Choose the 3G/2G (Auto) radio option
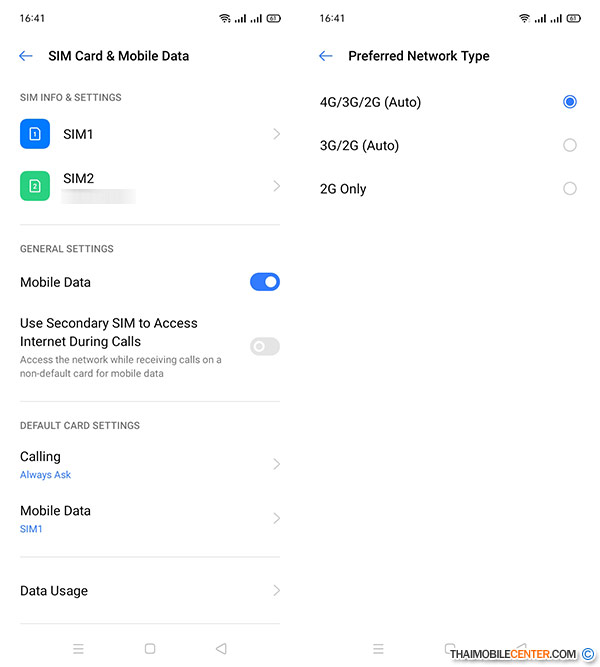600x667 pixels. 570,145
